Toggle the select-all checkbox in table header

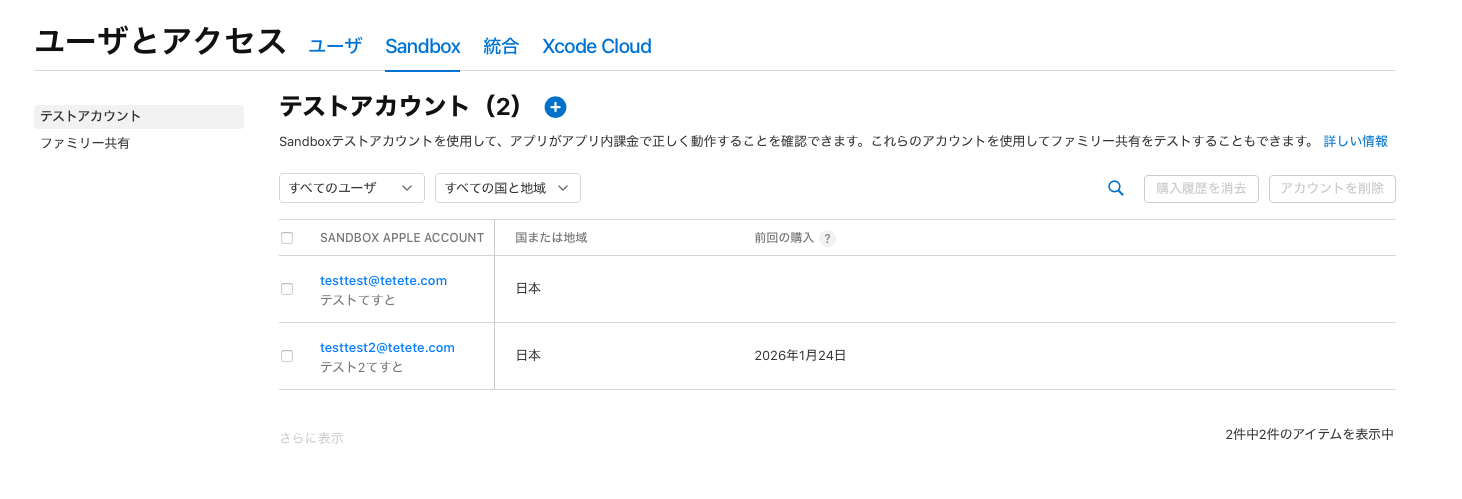click(x=287, y=238)
